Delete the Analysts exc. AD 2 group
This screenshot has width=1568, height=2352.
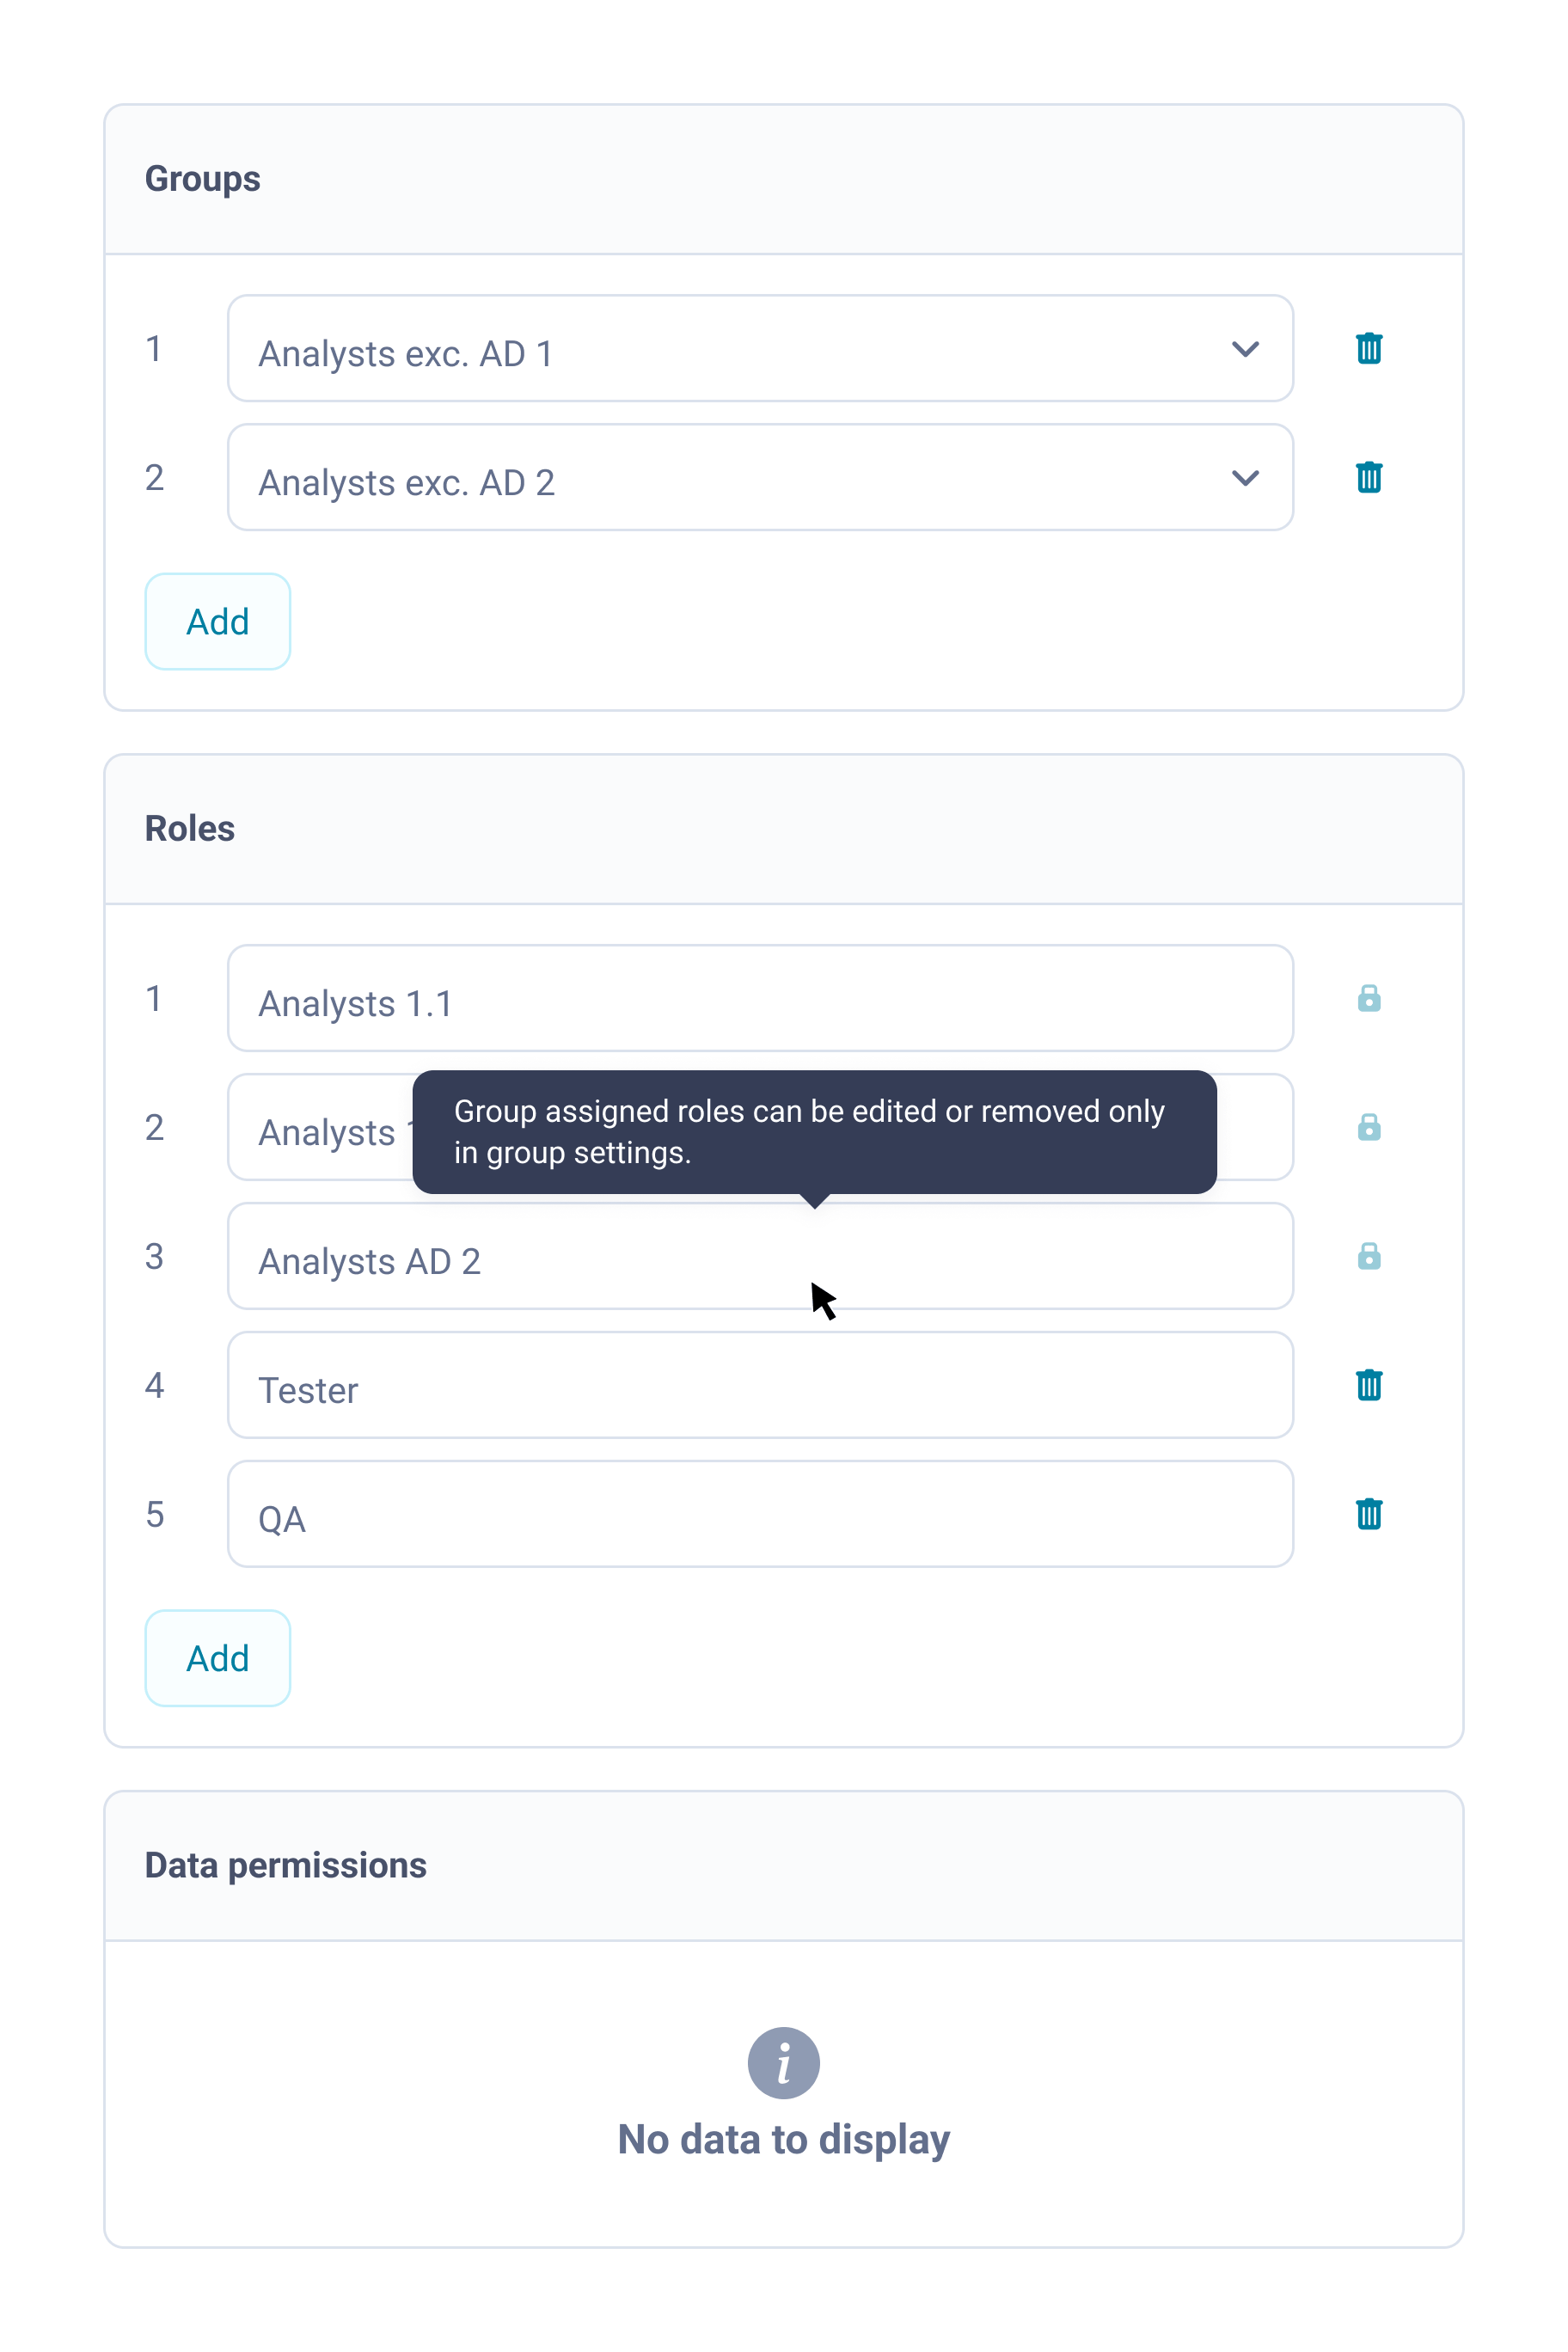point(1368,477)
